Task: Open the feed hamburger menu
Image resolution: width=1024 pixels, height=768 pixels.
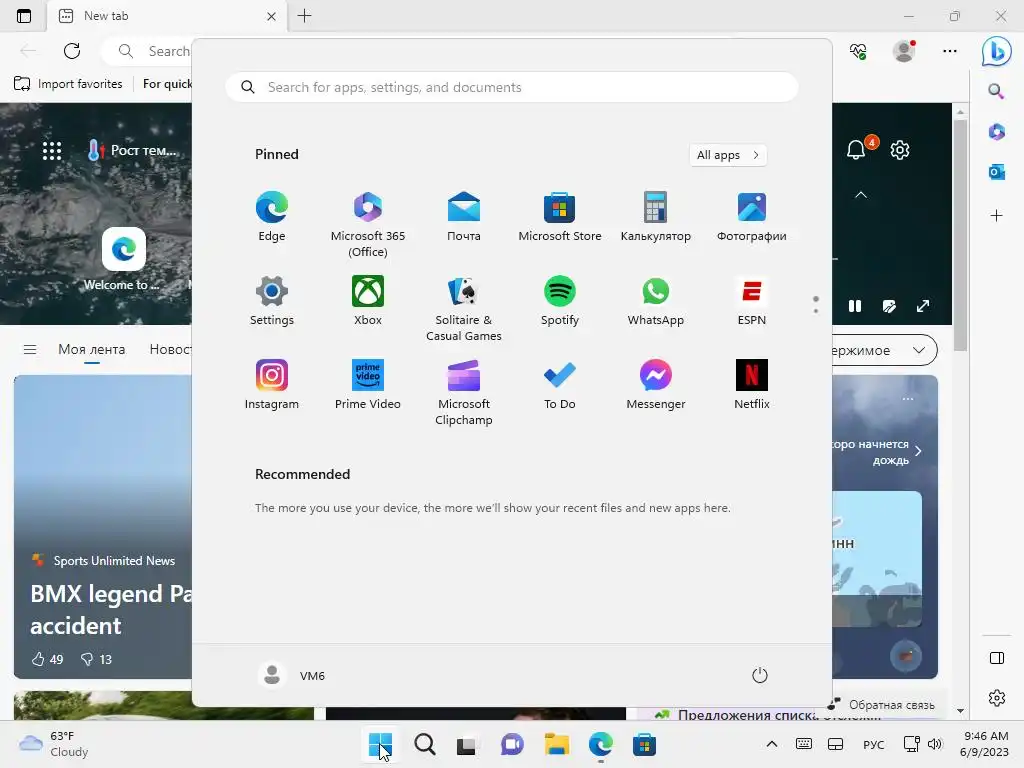Action: coord(30,349)
